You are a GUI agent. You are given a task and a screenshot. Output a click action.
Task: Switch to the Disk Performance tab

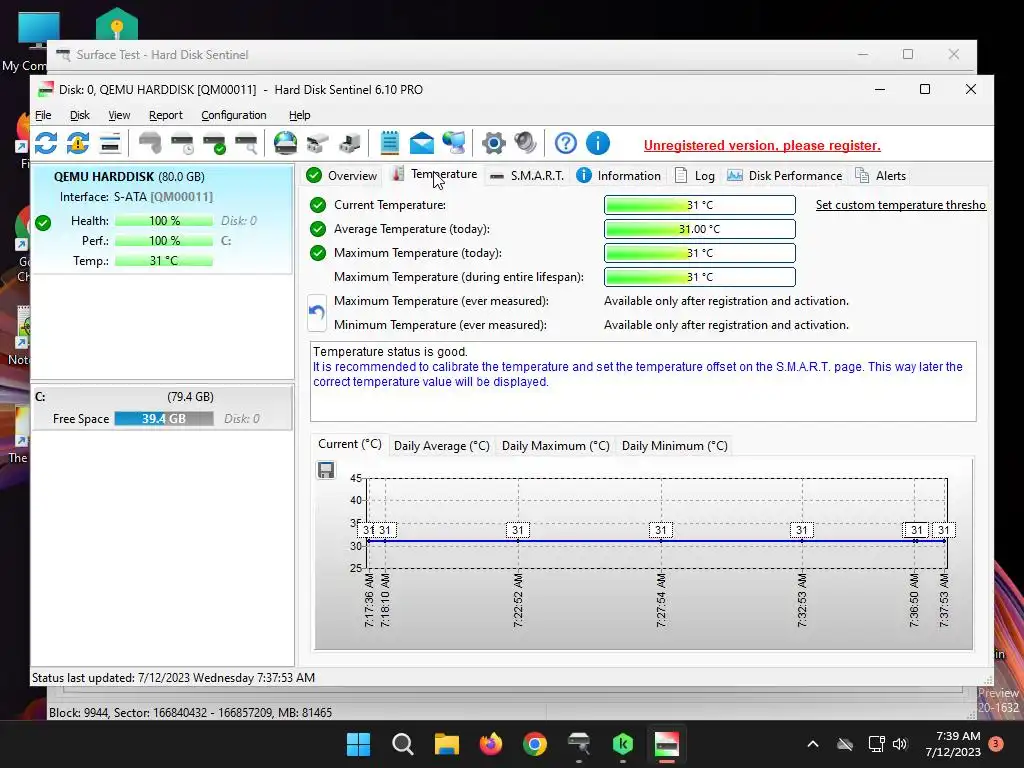coord(784,176)
